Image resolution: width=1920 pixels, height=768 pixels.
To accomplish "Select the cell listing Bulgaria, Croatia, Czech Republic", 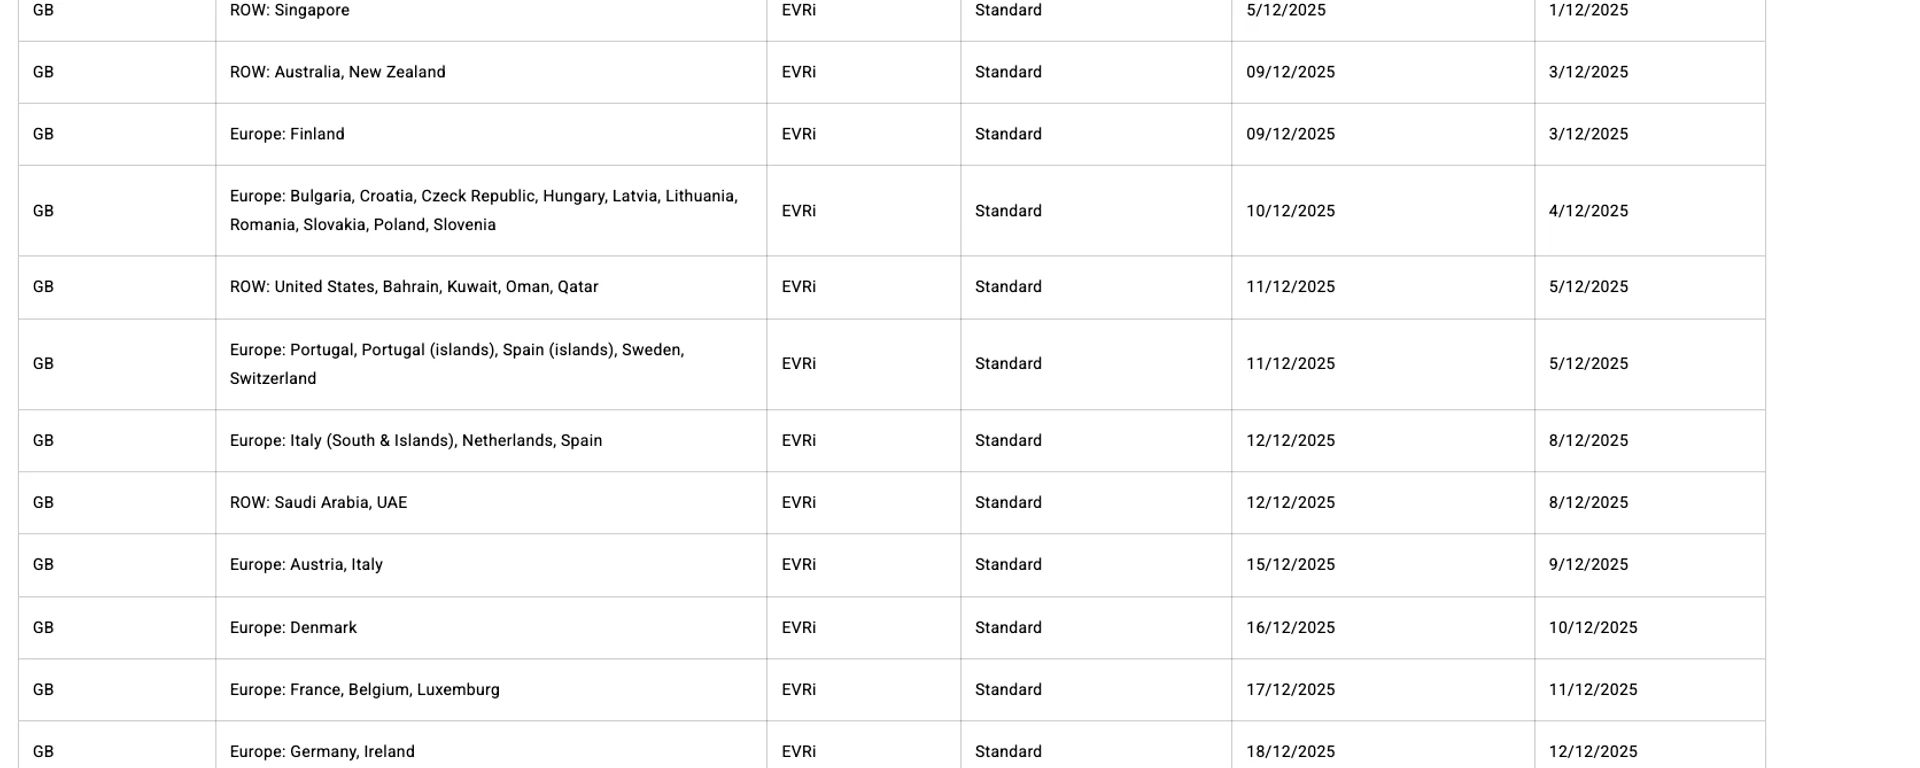I will pyautogui.click(x=484, y=210).
